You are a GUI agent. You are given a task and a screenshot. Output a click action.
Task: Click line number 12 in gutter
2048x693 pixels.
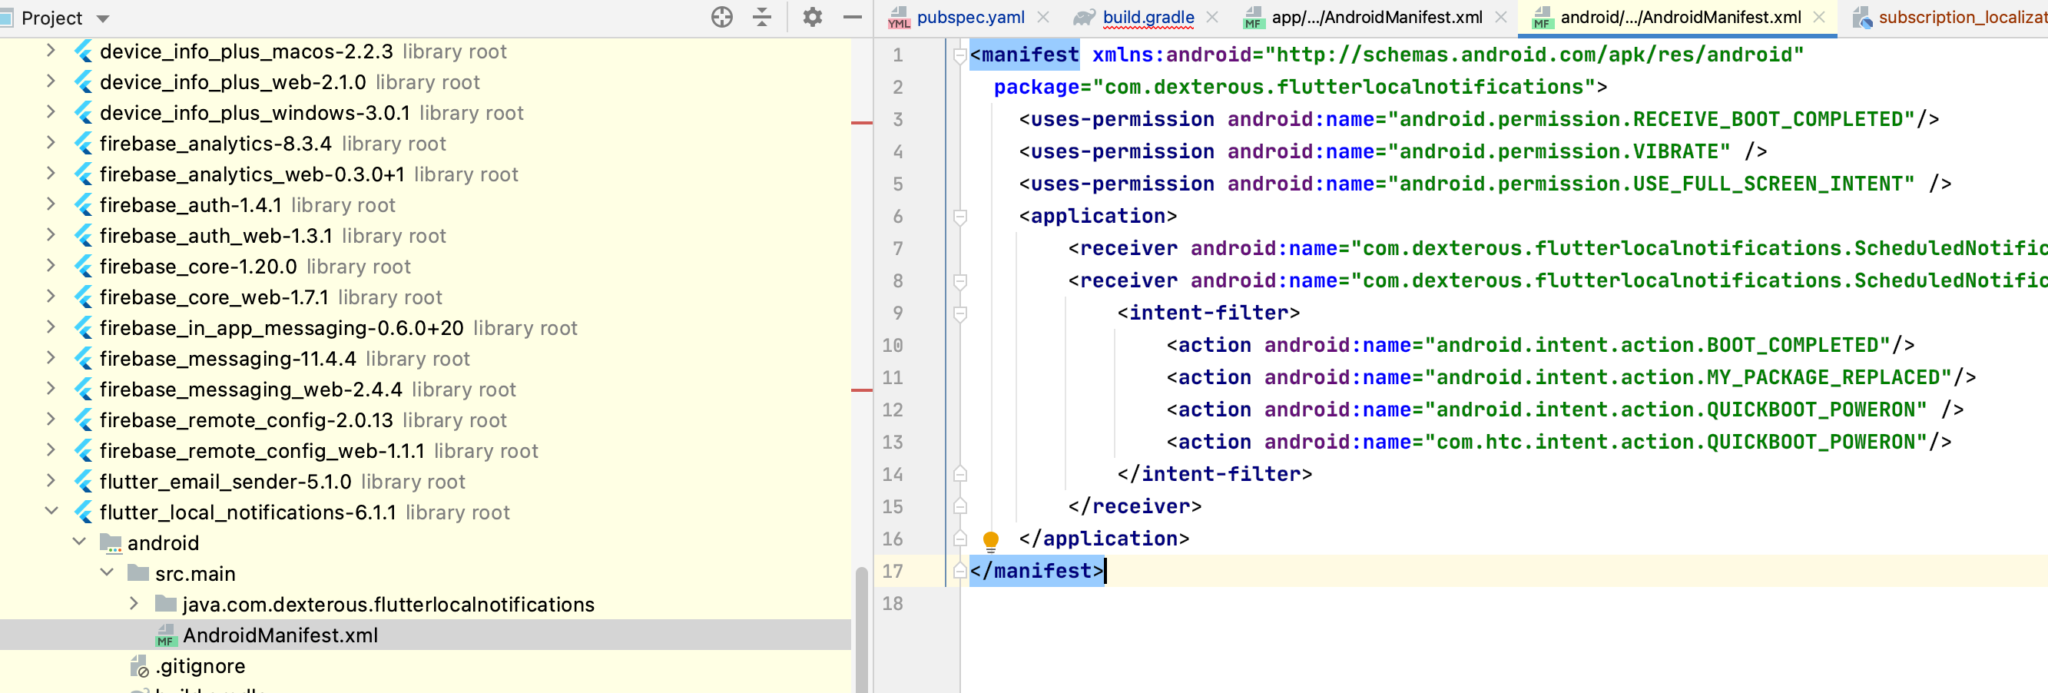[892, 410]
